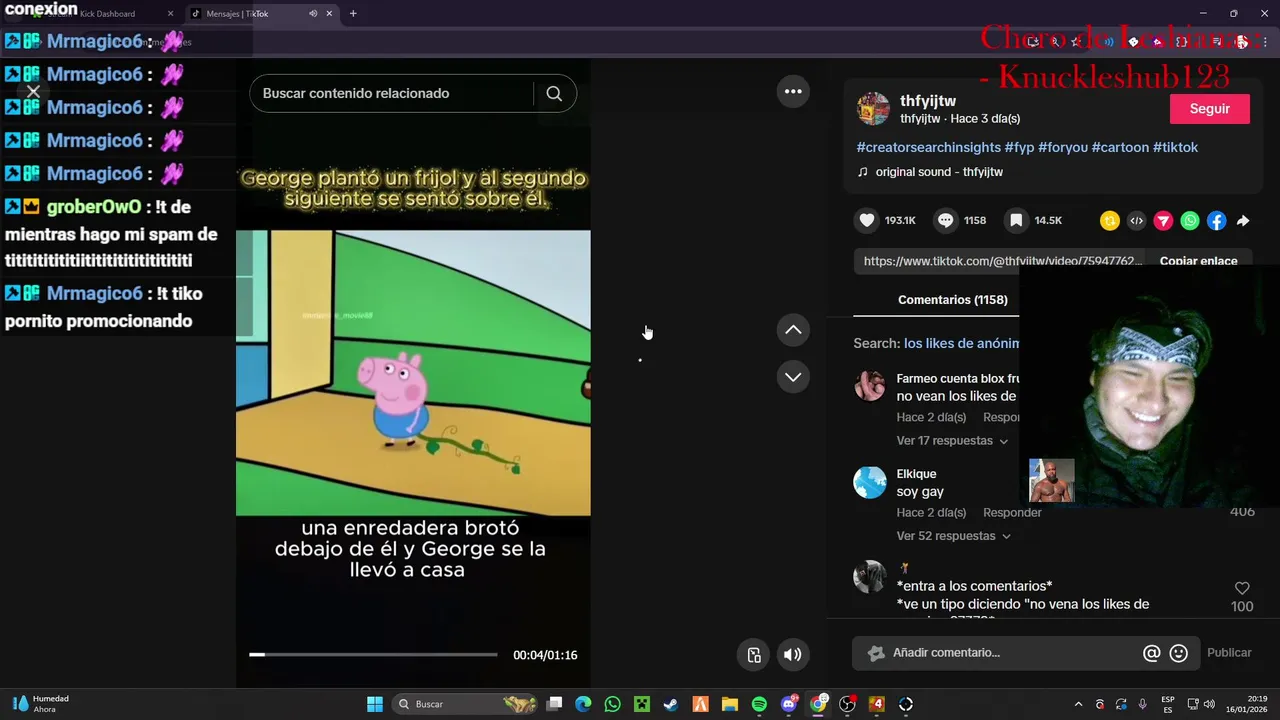Viewport: 1280px width, 720px height.
Task: Open comments via speech bubble icon
Action: [x=945, y=220]
